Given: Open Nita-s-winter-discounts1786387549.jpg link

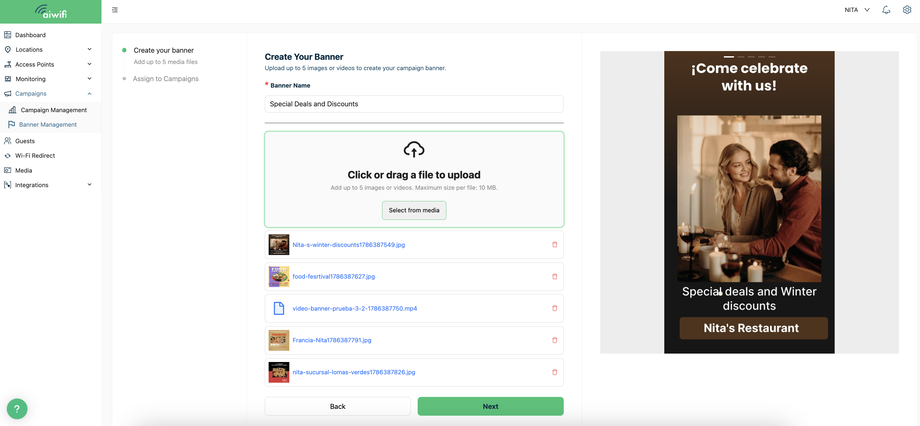Looking at the screenshot, I should 349,245.
